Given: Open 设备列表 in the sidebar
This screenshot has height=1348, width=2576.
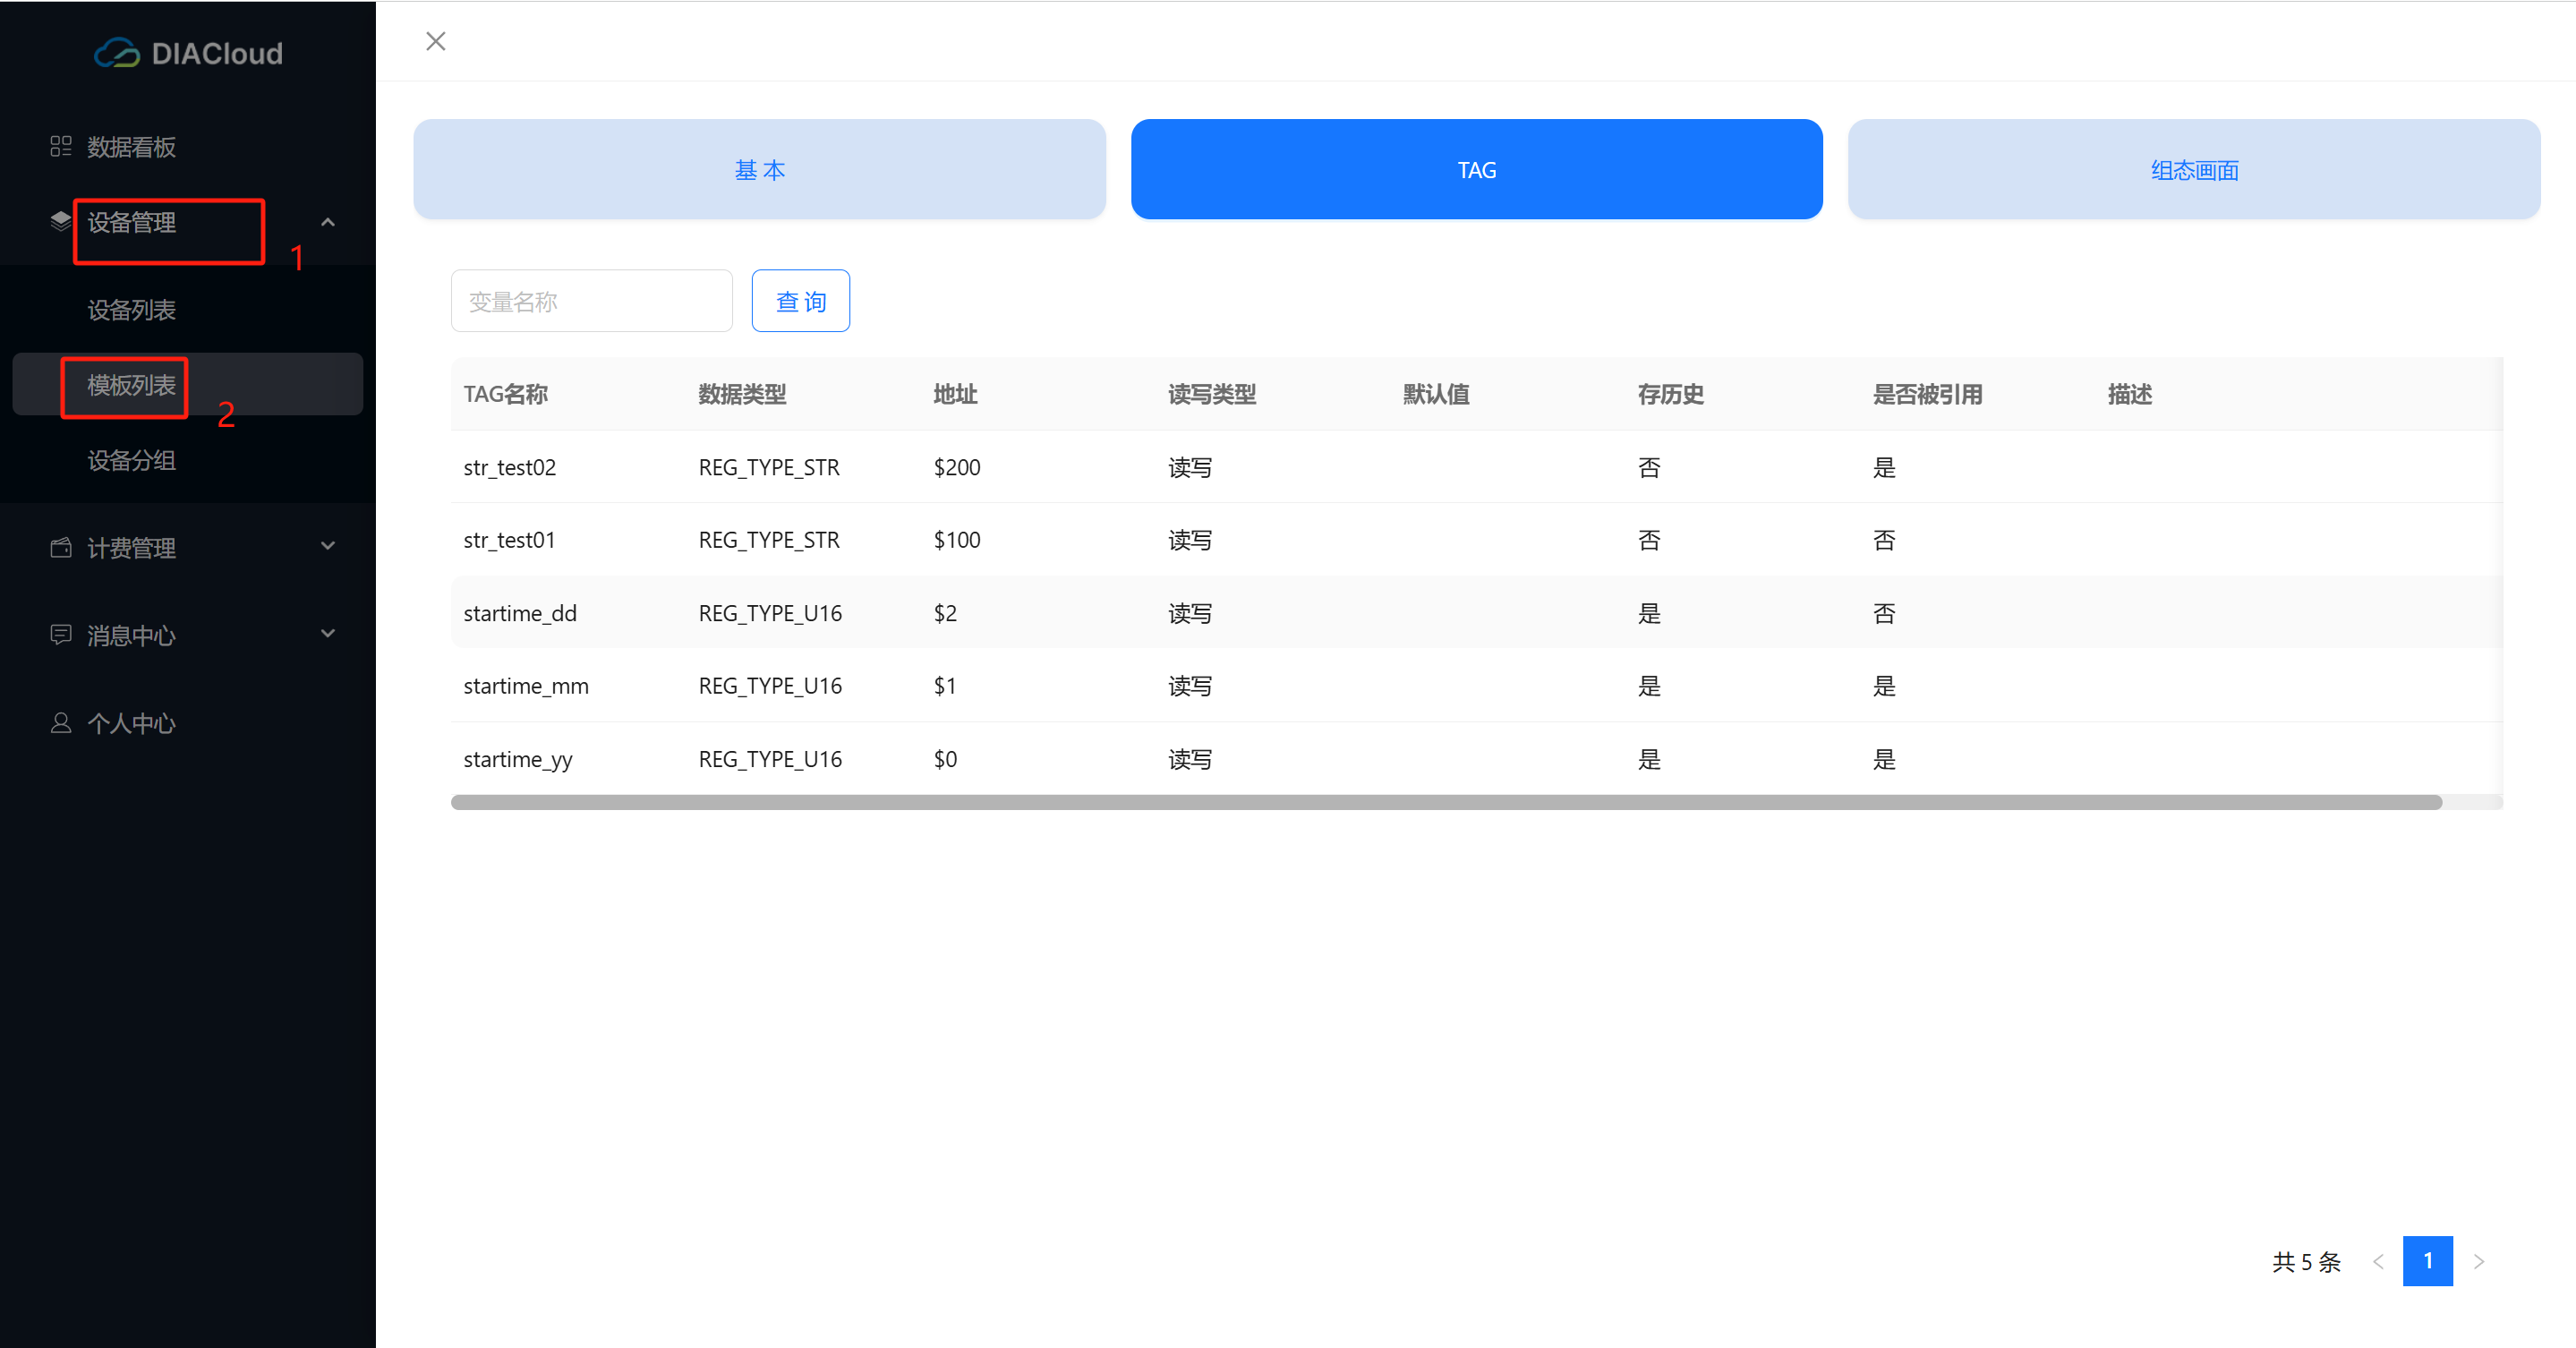Looking at the screenshot, I should tap(131, 310).
